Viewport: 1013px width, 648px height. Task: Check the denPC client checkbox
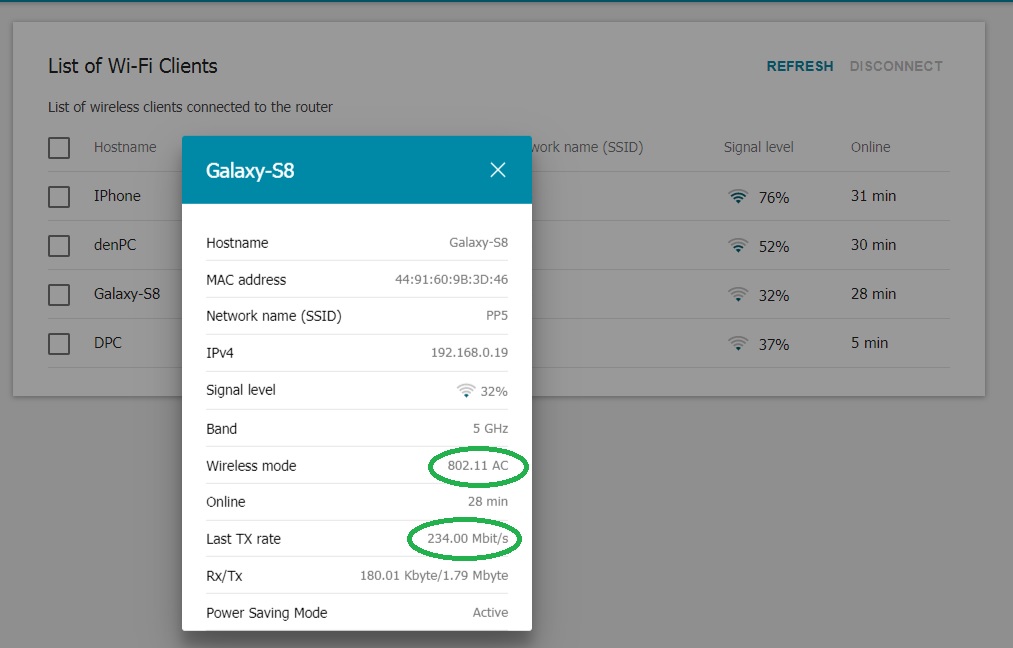pos(59,246)
